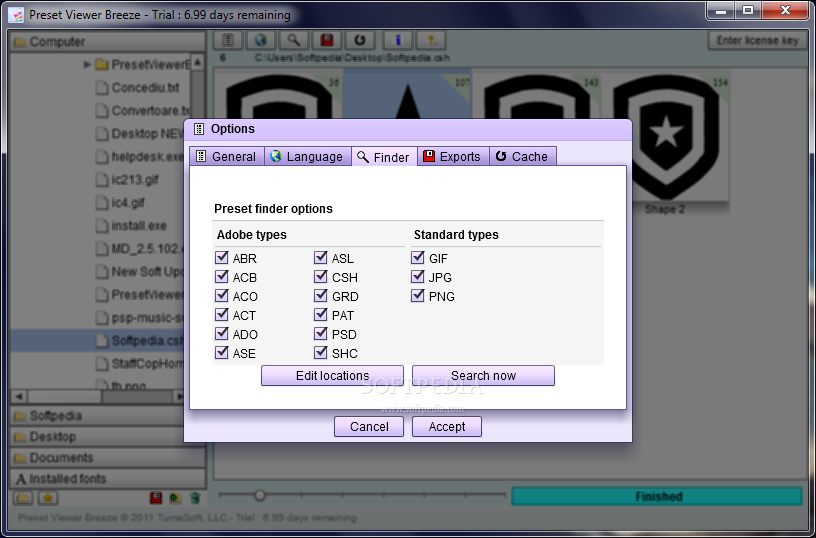Viewport: 816px width, 538px height.
Task: Cancel the Options dialog
Action: click(x=368, y=427)
